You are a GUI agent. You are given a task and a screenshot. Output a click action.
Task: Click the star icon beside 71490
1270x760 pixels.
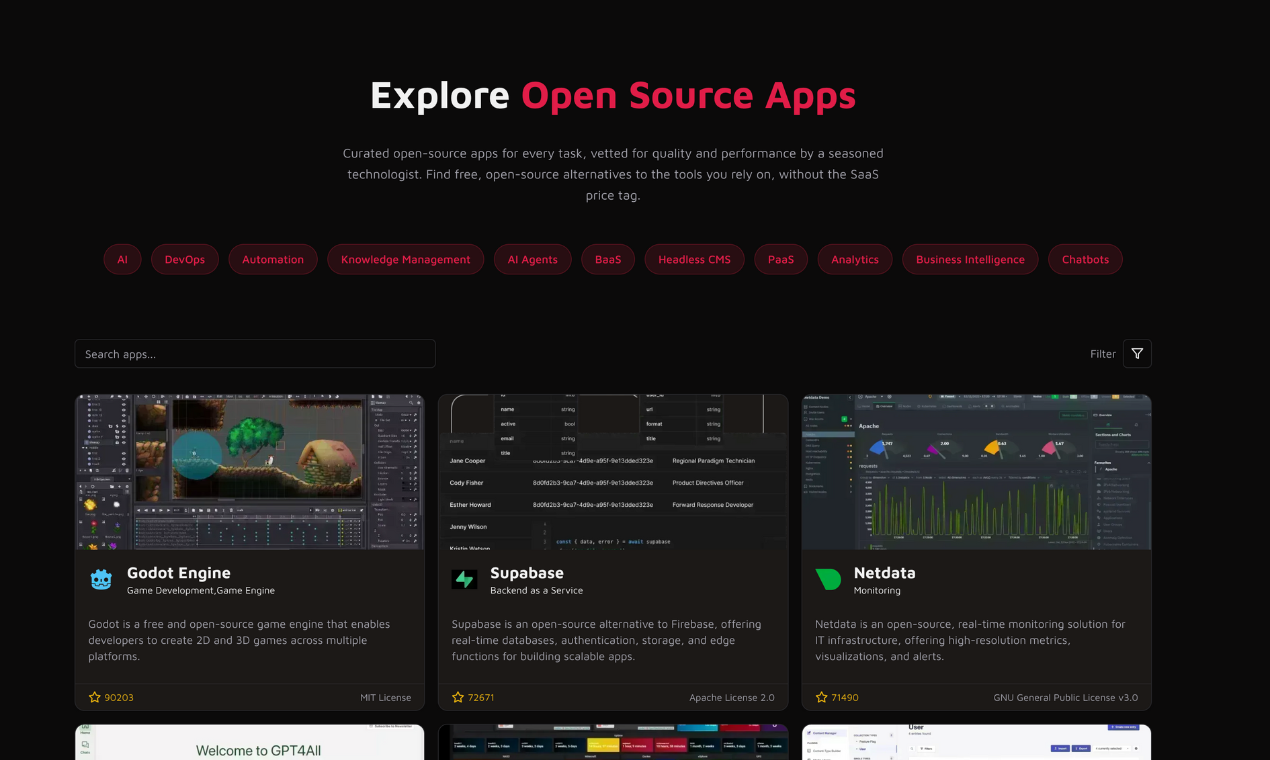coord(822,697)
